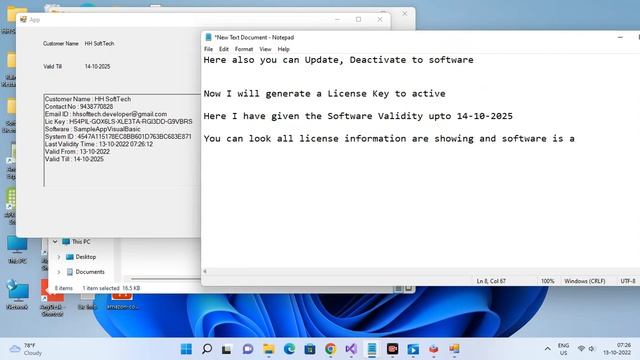Image resolution: width=640 pixels, height=360 pixels.
Task: Switch to Notepad on the taskbar
Action: pos(372,349)
